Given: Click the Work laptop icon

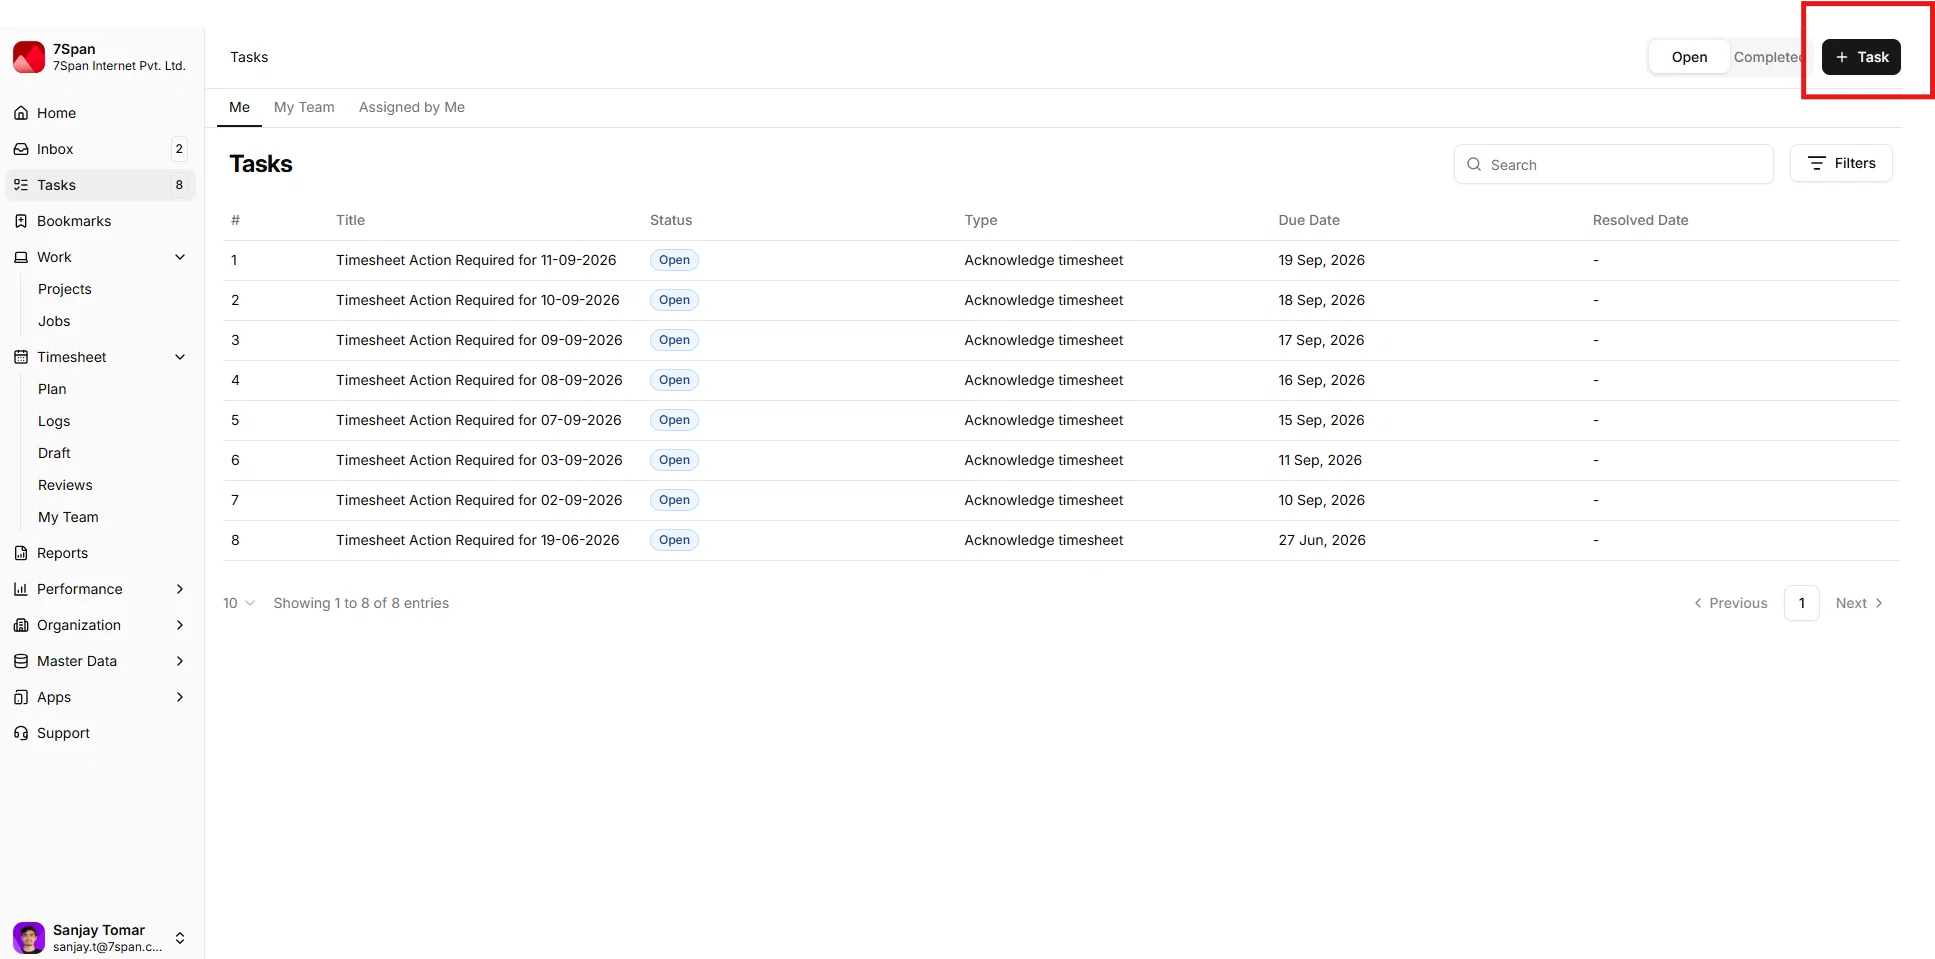Looking at the screenshot, I should 21,257.
